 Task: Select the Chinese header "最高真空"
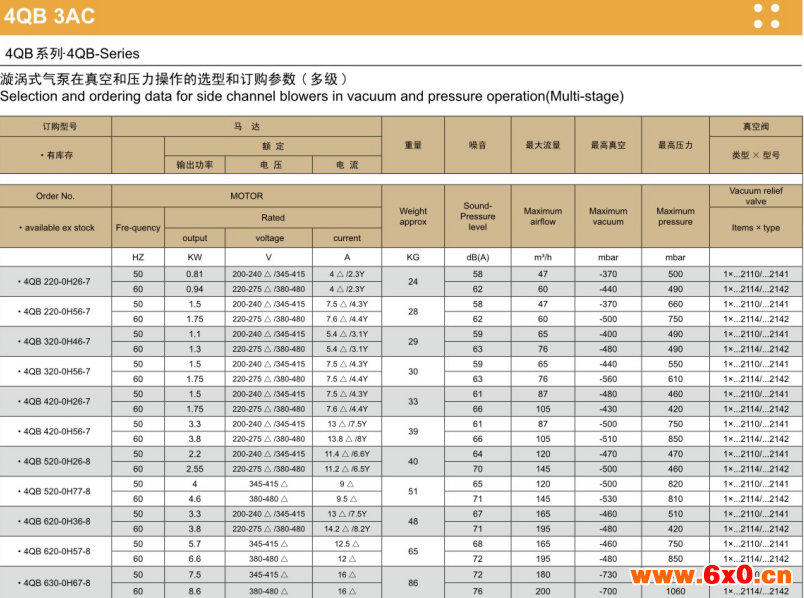tap(608, 145)
